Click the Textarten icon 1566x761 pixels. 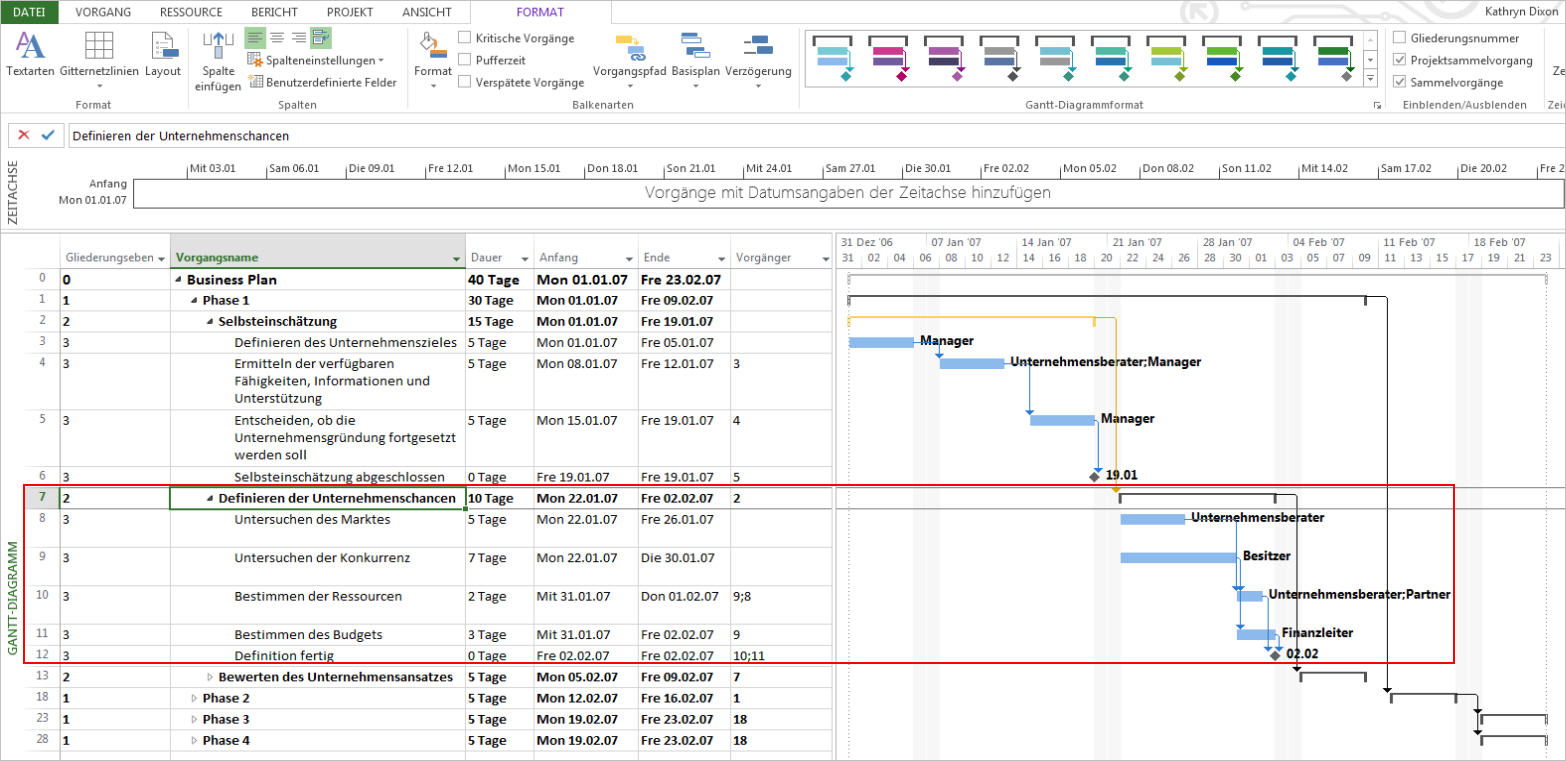click(x=30, y=47)
